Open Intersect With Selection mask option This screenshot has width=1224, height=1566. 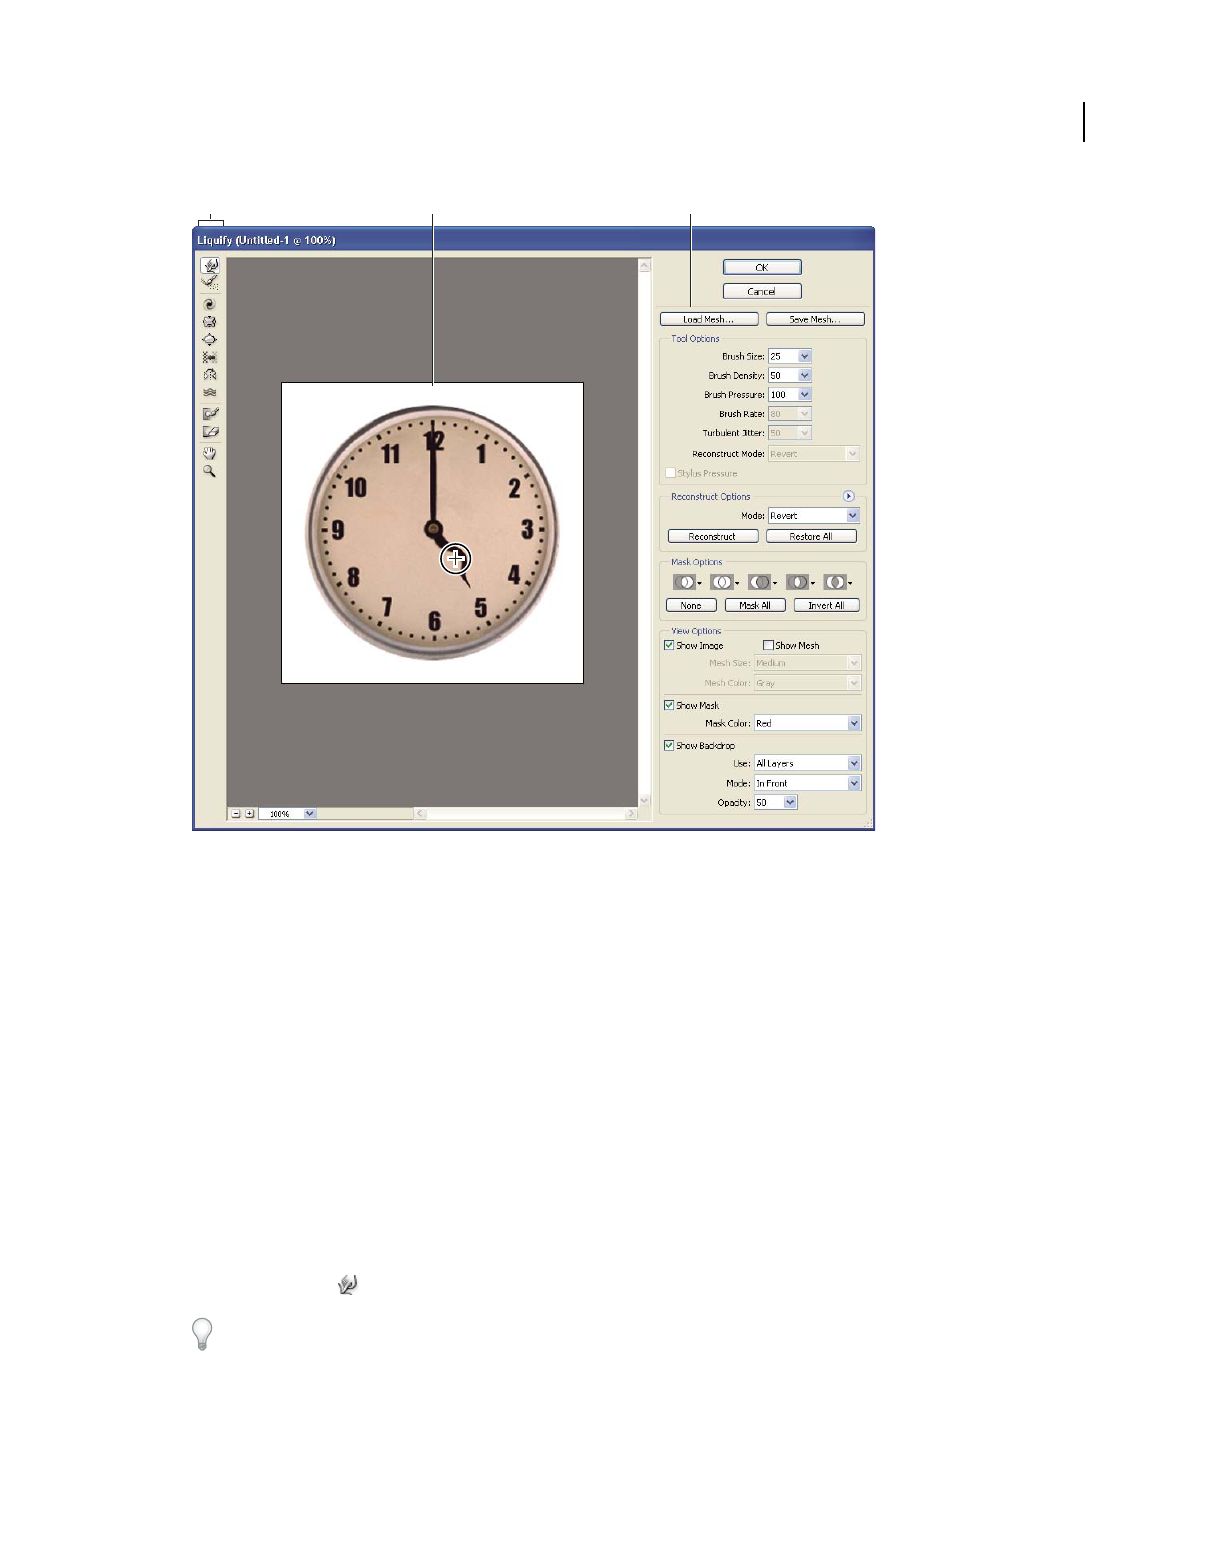pos(800,582)
